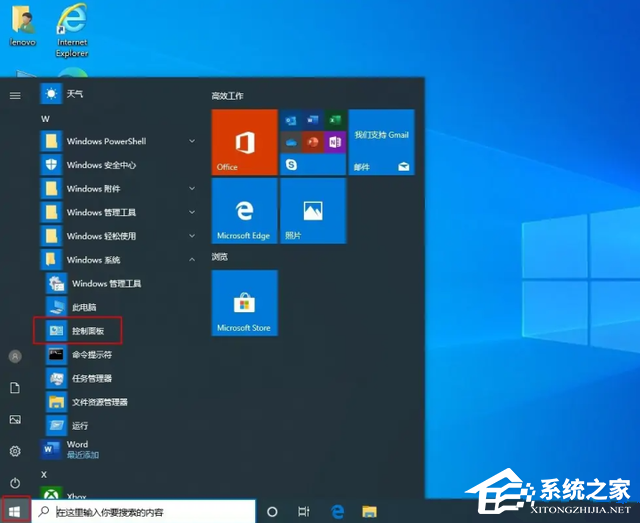
Task: Click Outlook icon in Office tile group
Action: coord(291,120)
